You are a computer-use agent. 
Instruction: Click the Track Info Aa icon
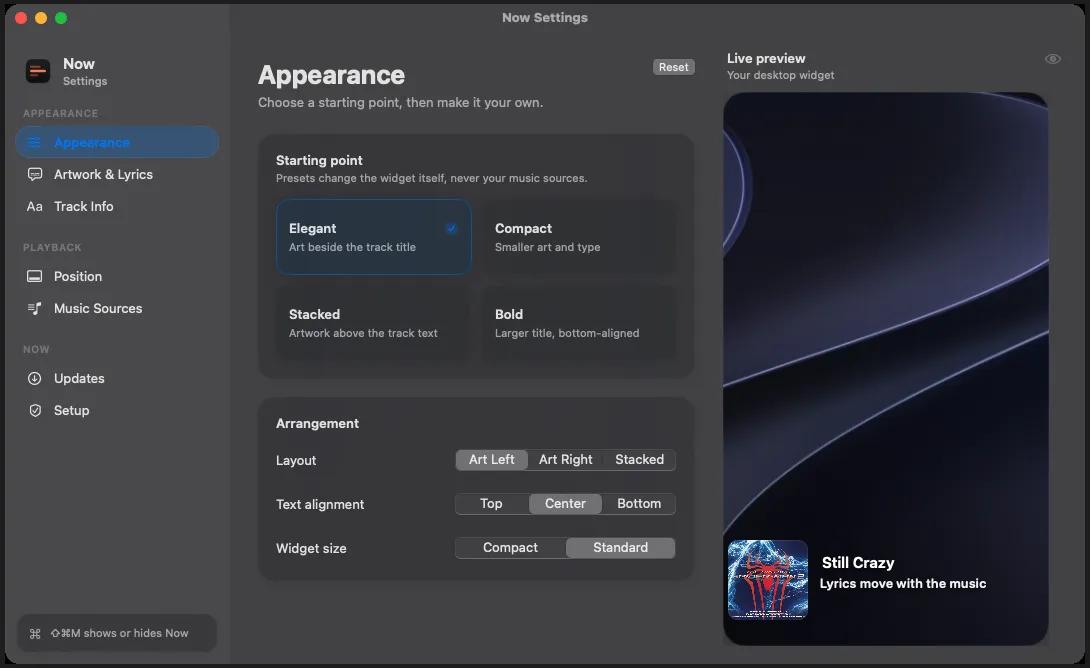pyautogui.click(x=34, y=206)
